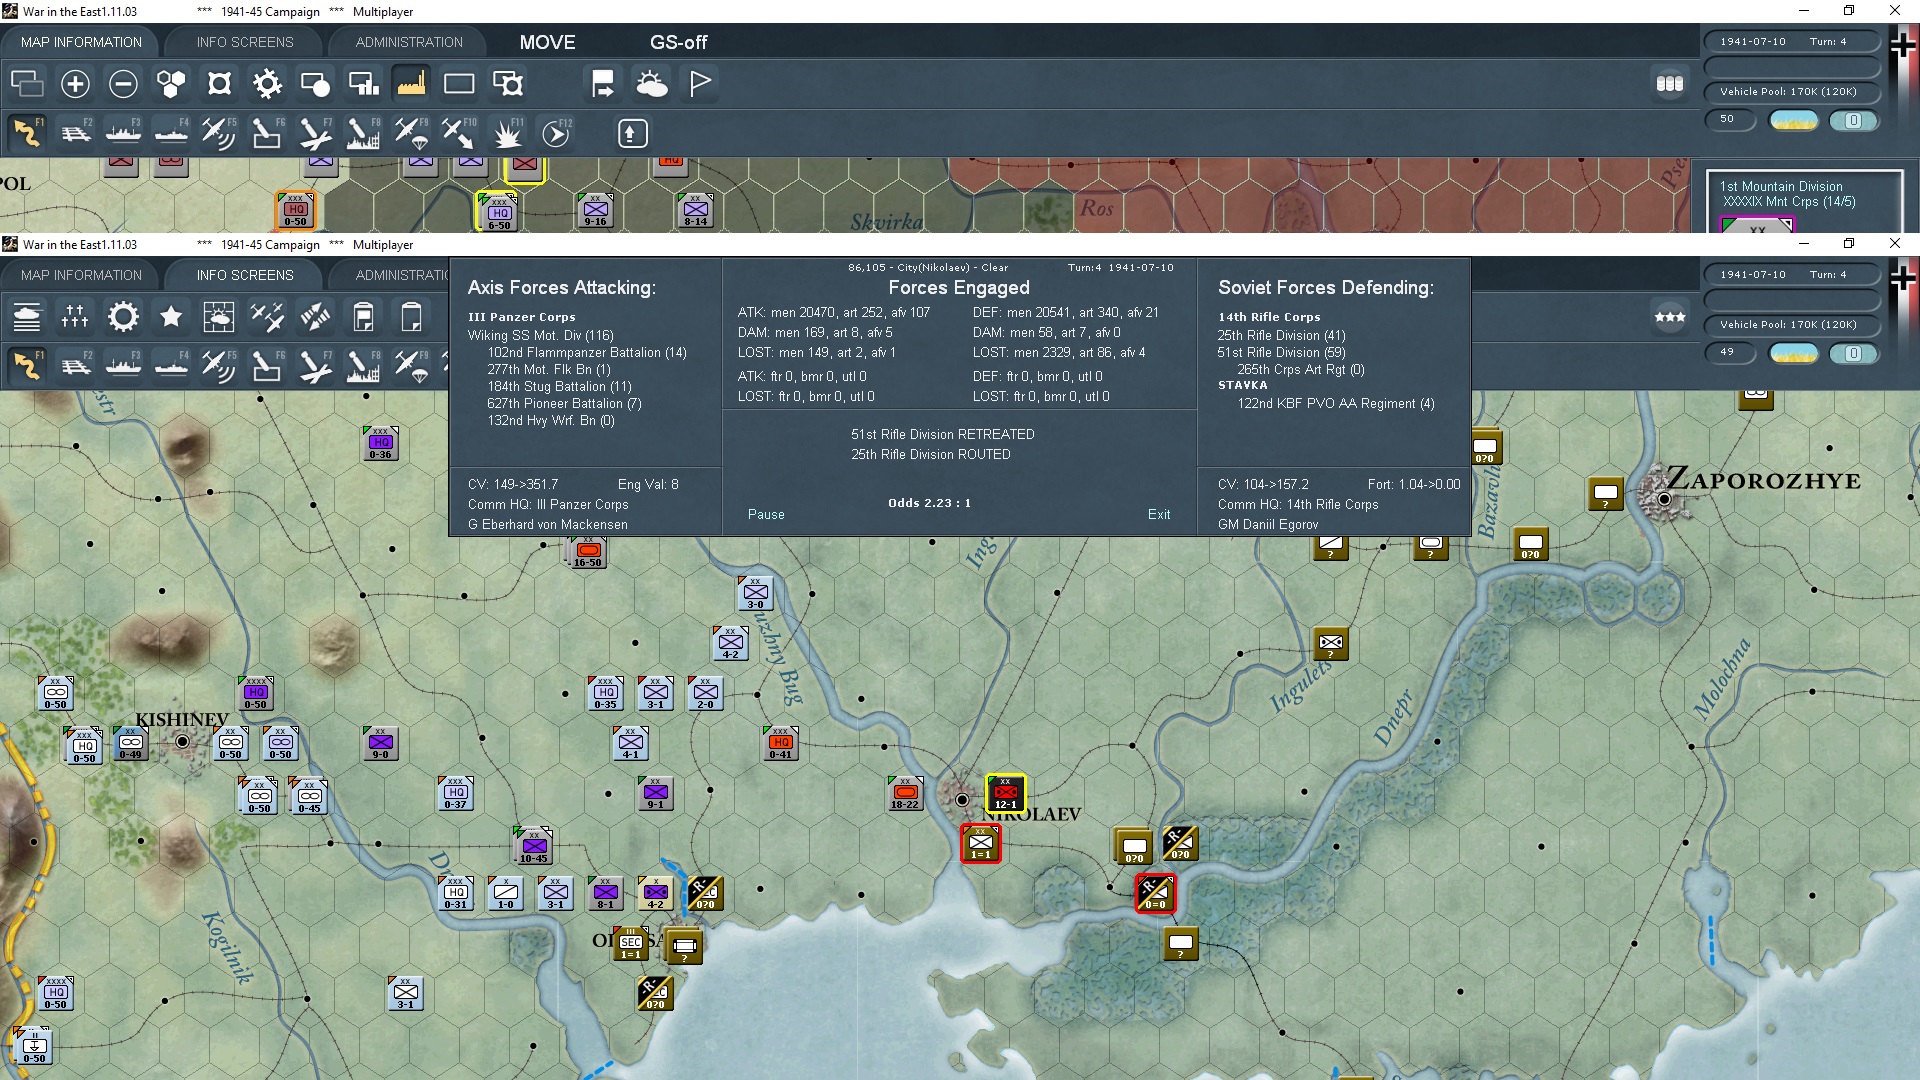Click the F12 end turn arrow icon

click(x=556, y=133)
